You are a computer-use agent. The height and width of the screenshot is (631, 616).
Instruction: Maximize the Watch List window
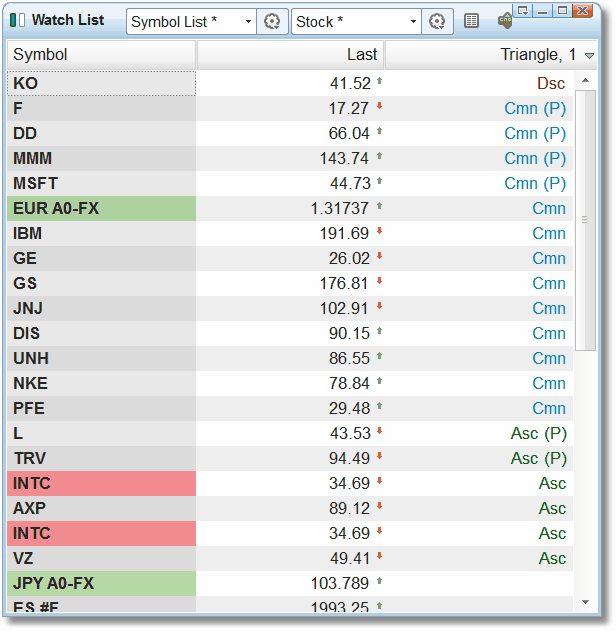pyautogui.click(x=562, y=10)
